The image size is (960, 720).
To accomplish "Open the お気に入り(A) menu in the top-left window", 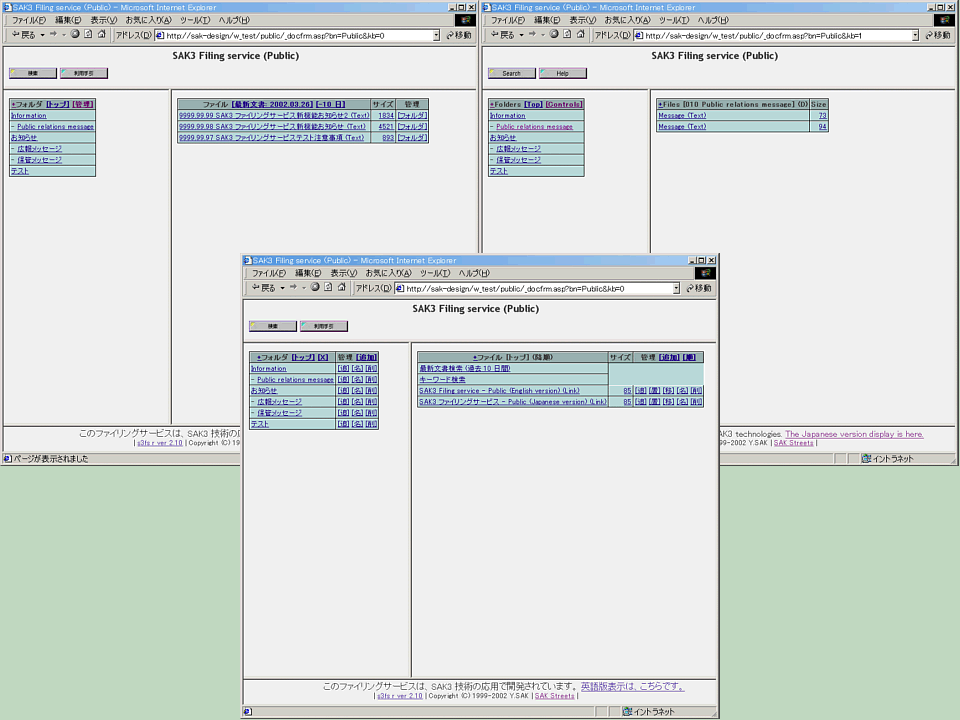I will [148, 20].
